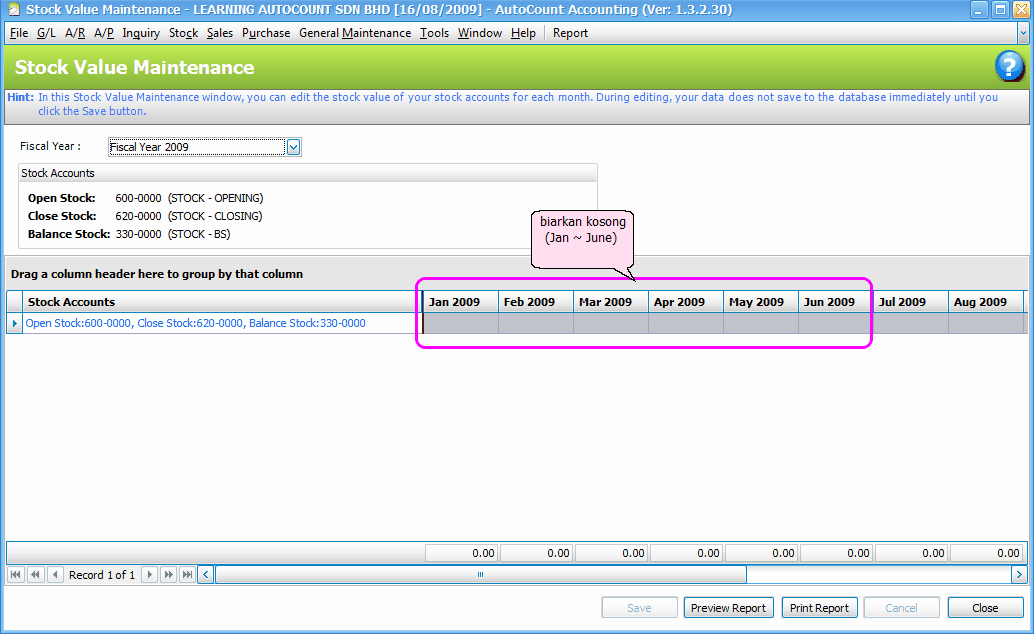Go to last record navigator icon
Viewport: 1034px width, 634px height.
coord(187,575)
